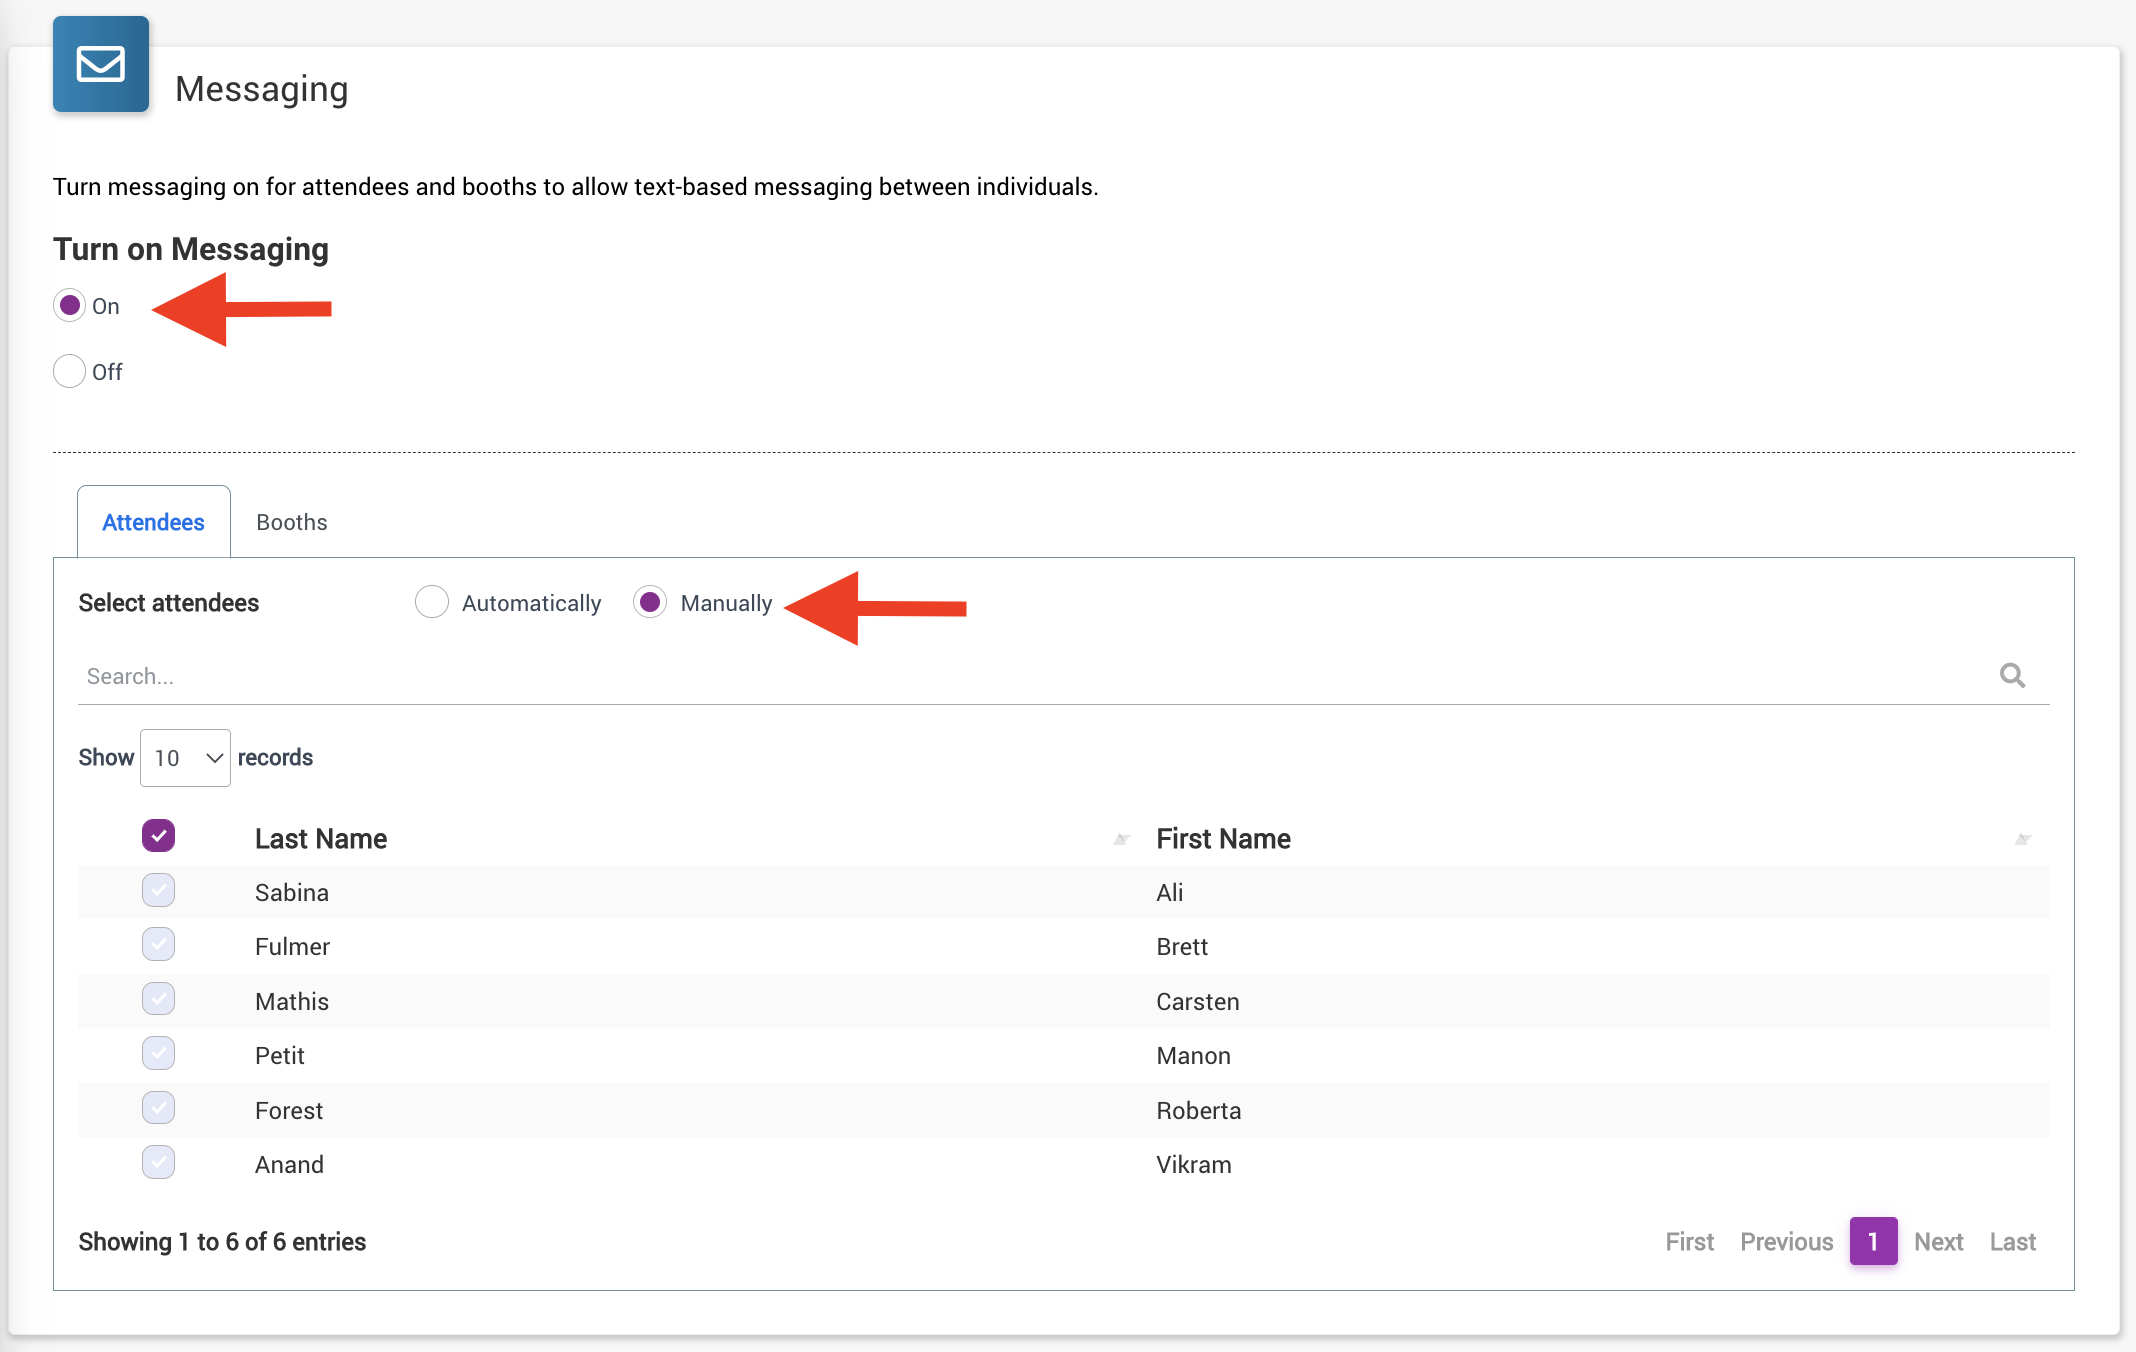Screen dimensions: 2136x1352
Task: Click the Petit last name cell
Action: pyautogui.click(x=279, y=1055)
